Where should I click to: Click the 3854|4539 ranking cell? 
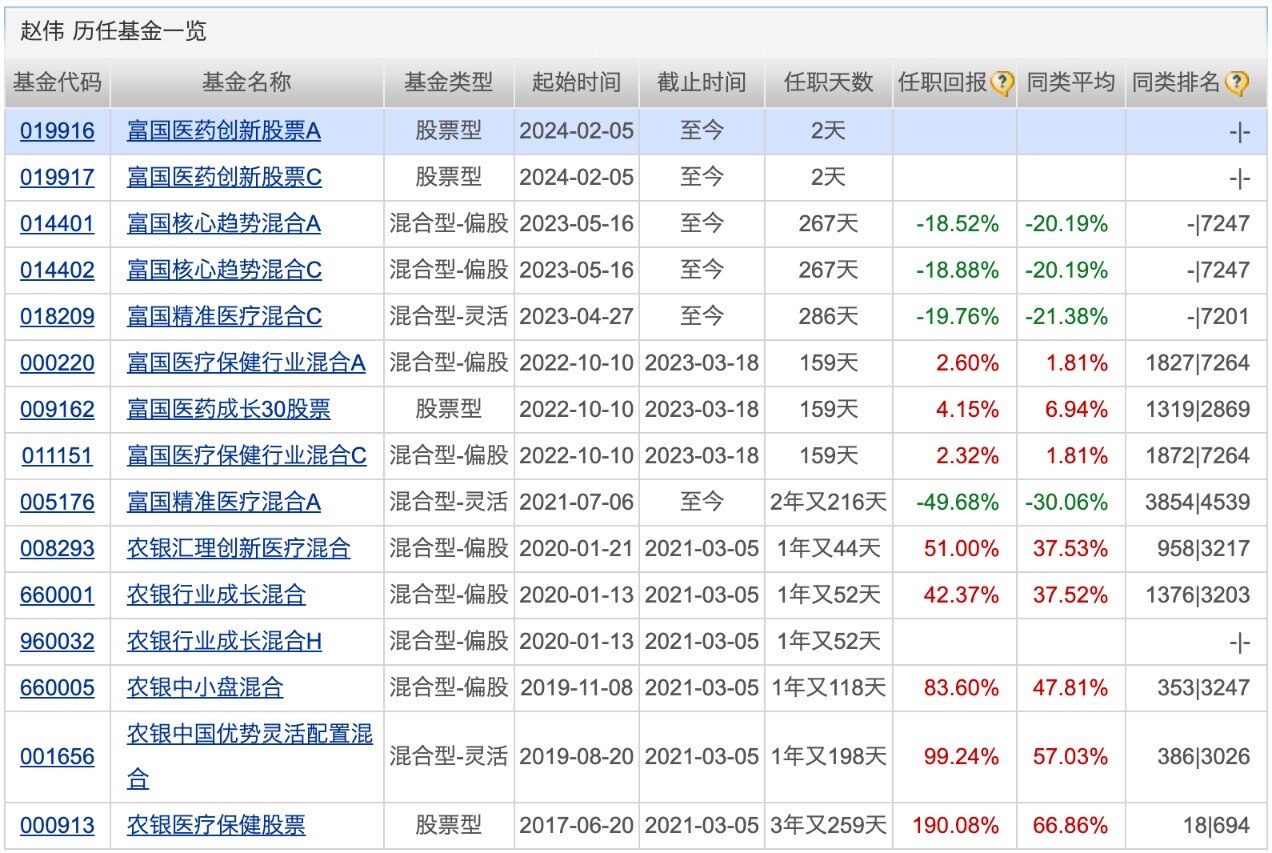1197,502
